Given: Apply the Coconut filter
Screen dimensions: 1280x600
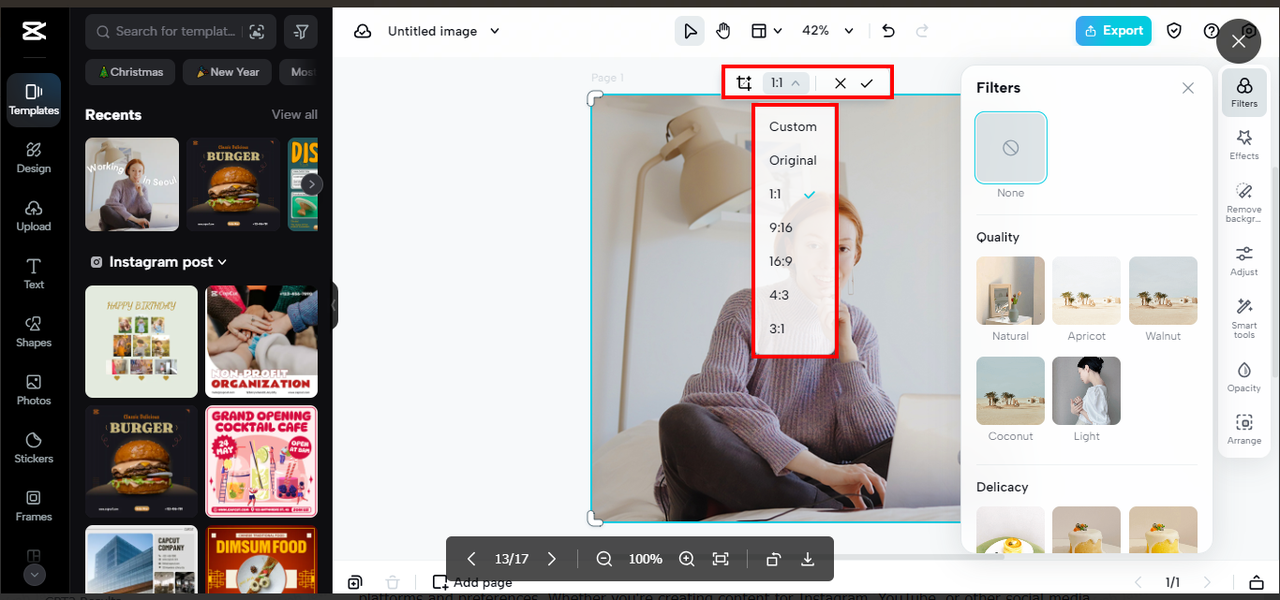Looking at the screenshot, I should click(x=1011, y=391).
